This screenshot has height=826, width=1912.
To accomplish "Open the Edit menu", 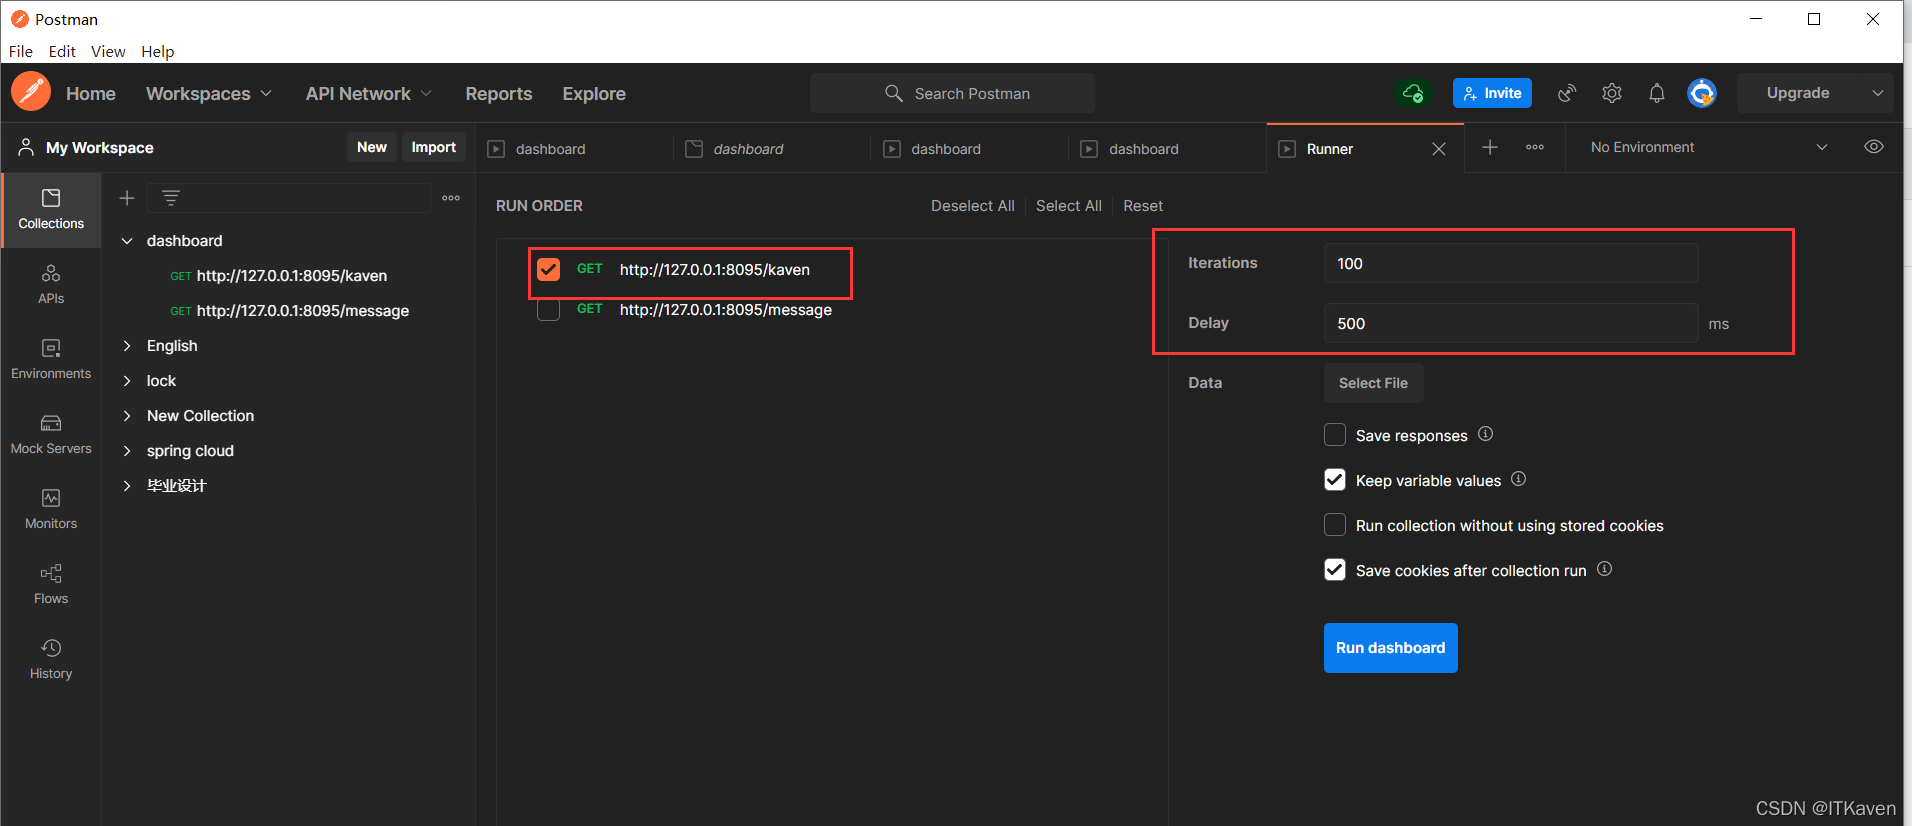I will [62, 51].
